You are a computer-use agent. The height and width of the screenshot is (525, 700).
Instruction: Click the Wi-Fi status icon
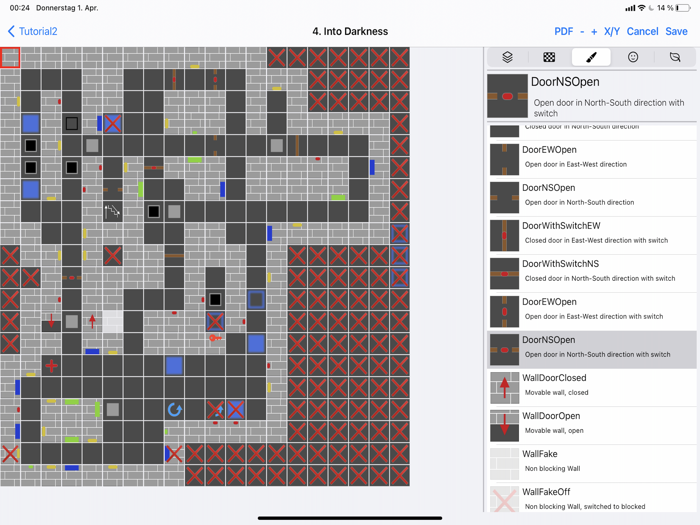642,8
